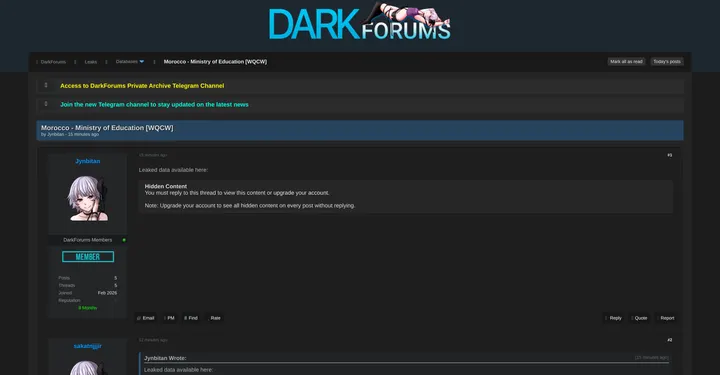Report the first post

click(666, 318)
